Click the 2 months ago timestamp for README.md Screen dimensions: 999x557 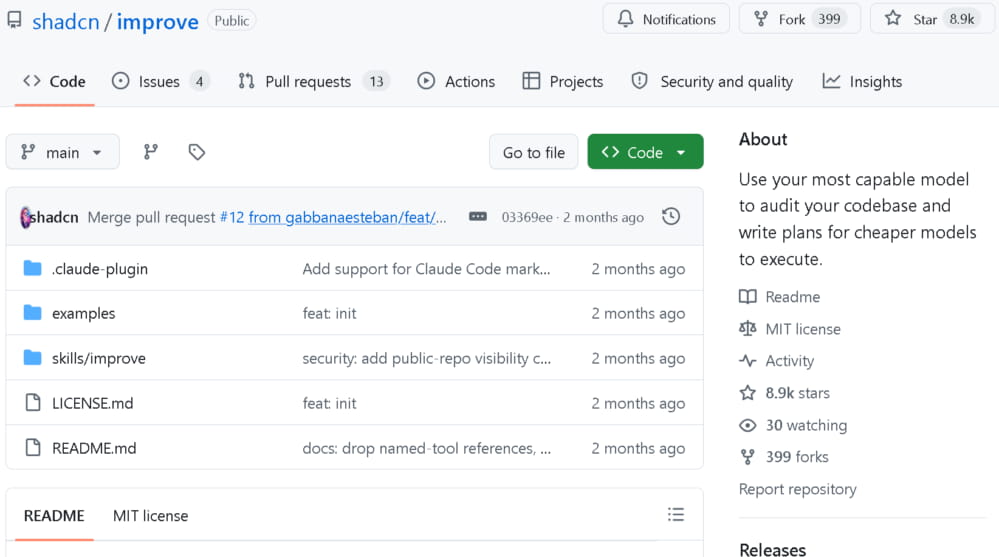click(x=638, y=448)
